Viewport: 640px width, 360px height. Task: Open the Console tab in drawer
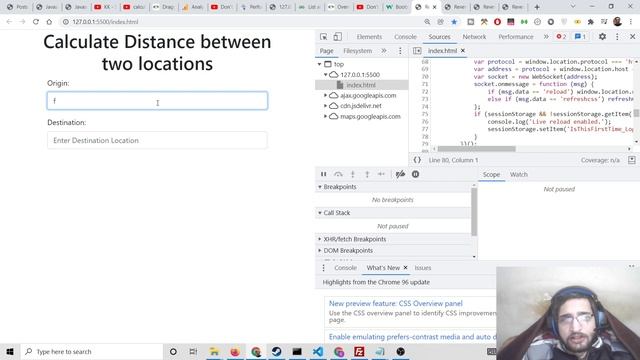[x=345, y=268]
